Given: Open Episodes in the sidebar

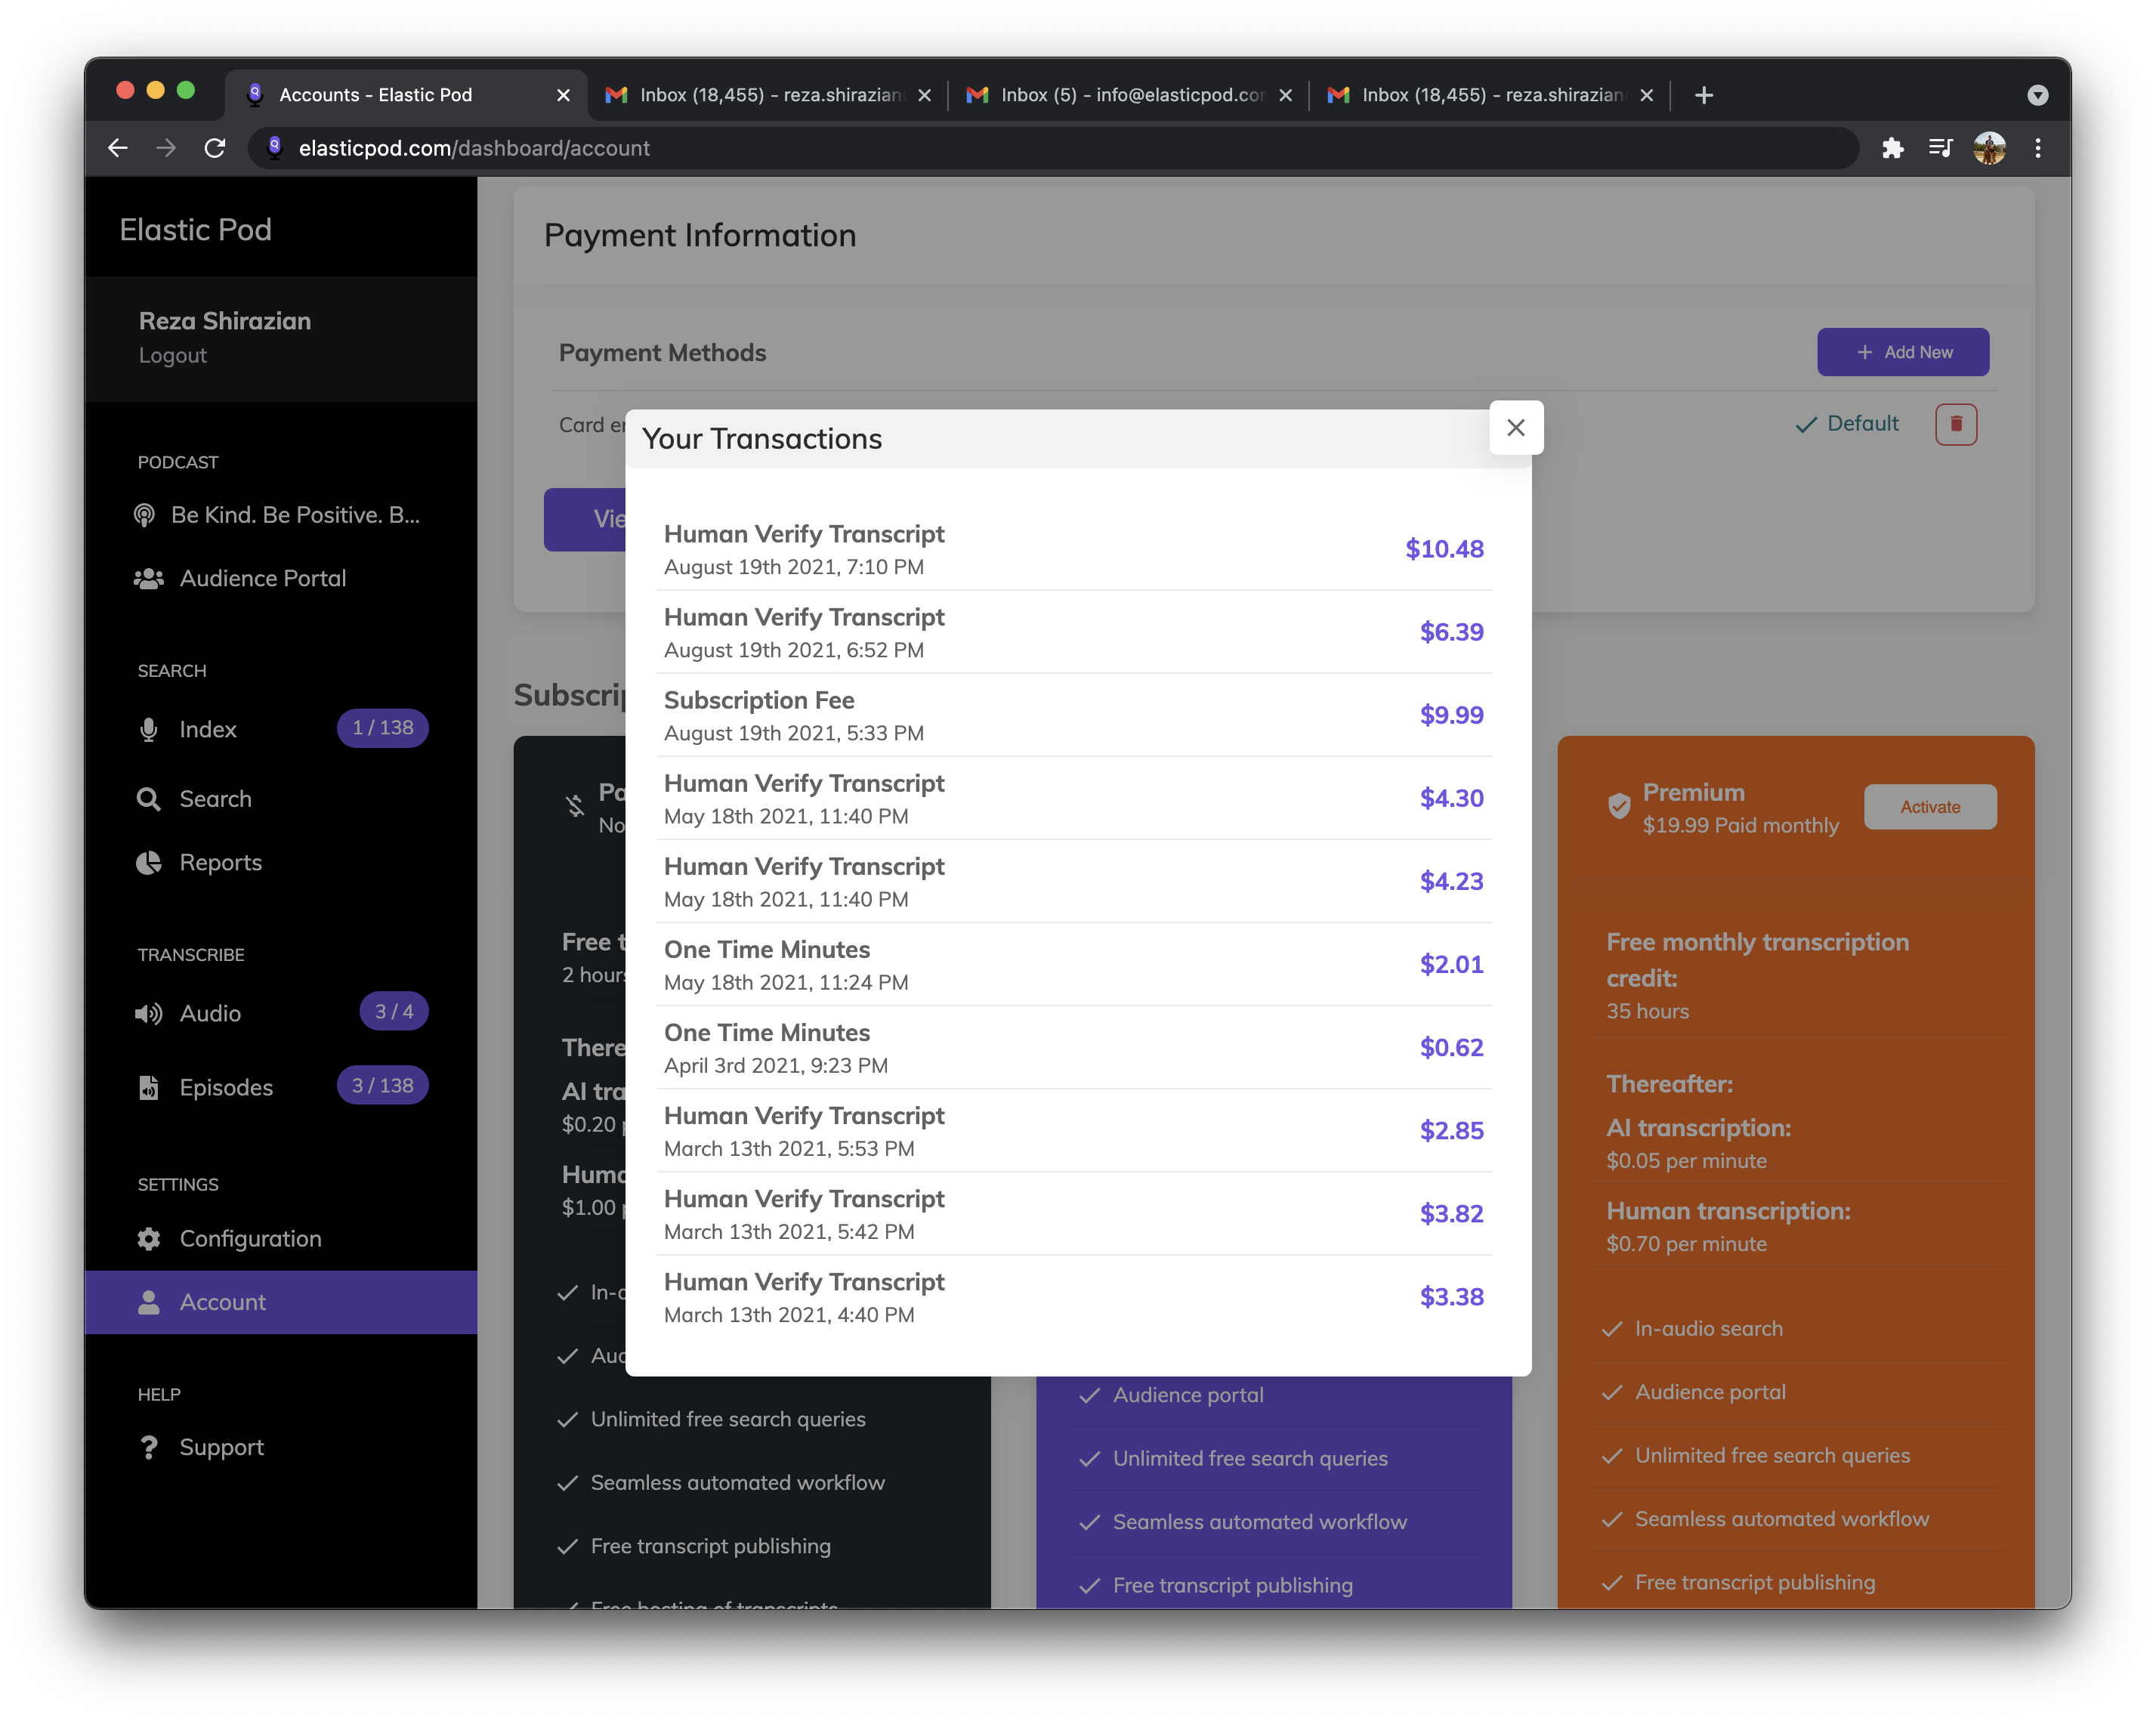Looking at the screenshot, I should click(x=226, y=1087).
